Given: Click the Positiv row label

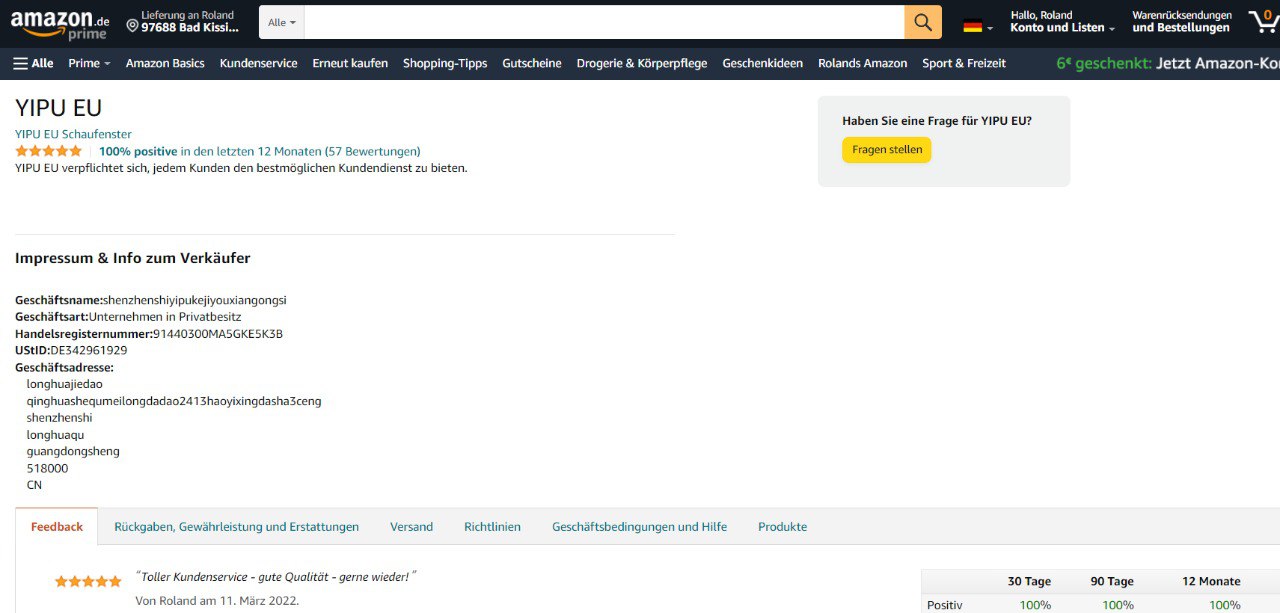Looking at the screenshot, I should coord(945,605).
